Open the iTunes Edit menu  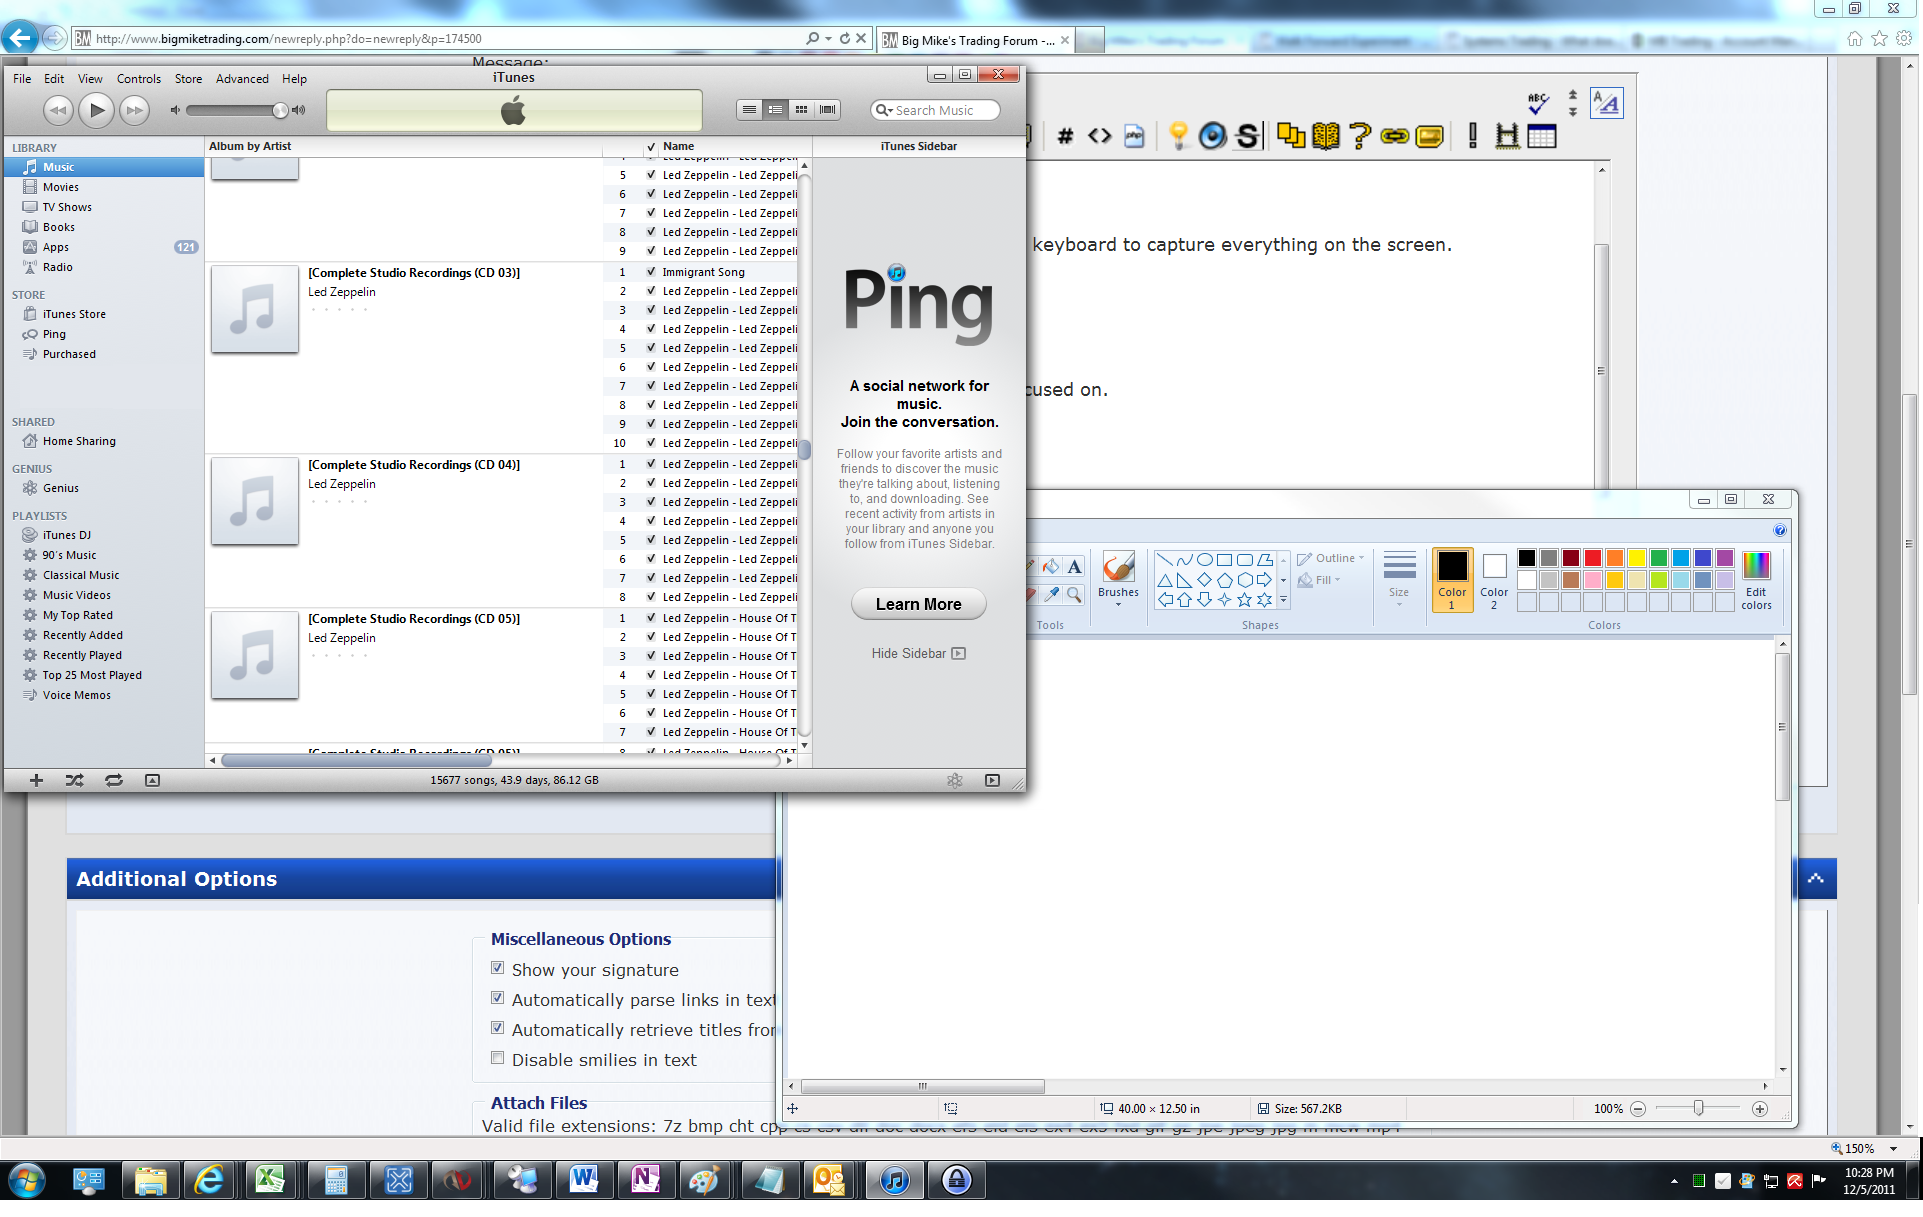(54, 79)
